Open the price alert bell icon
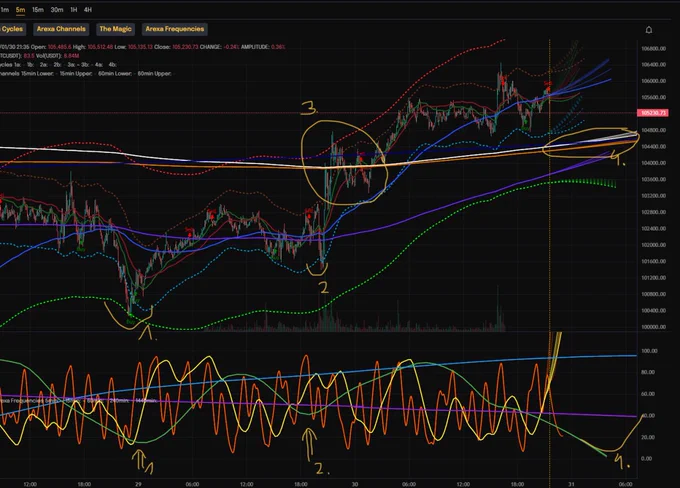 click(649, 29)
